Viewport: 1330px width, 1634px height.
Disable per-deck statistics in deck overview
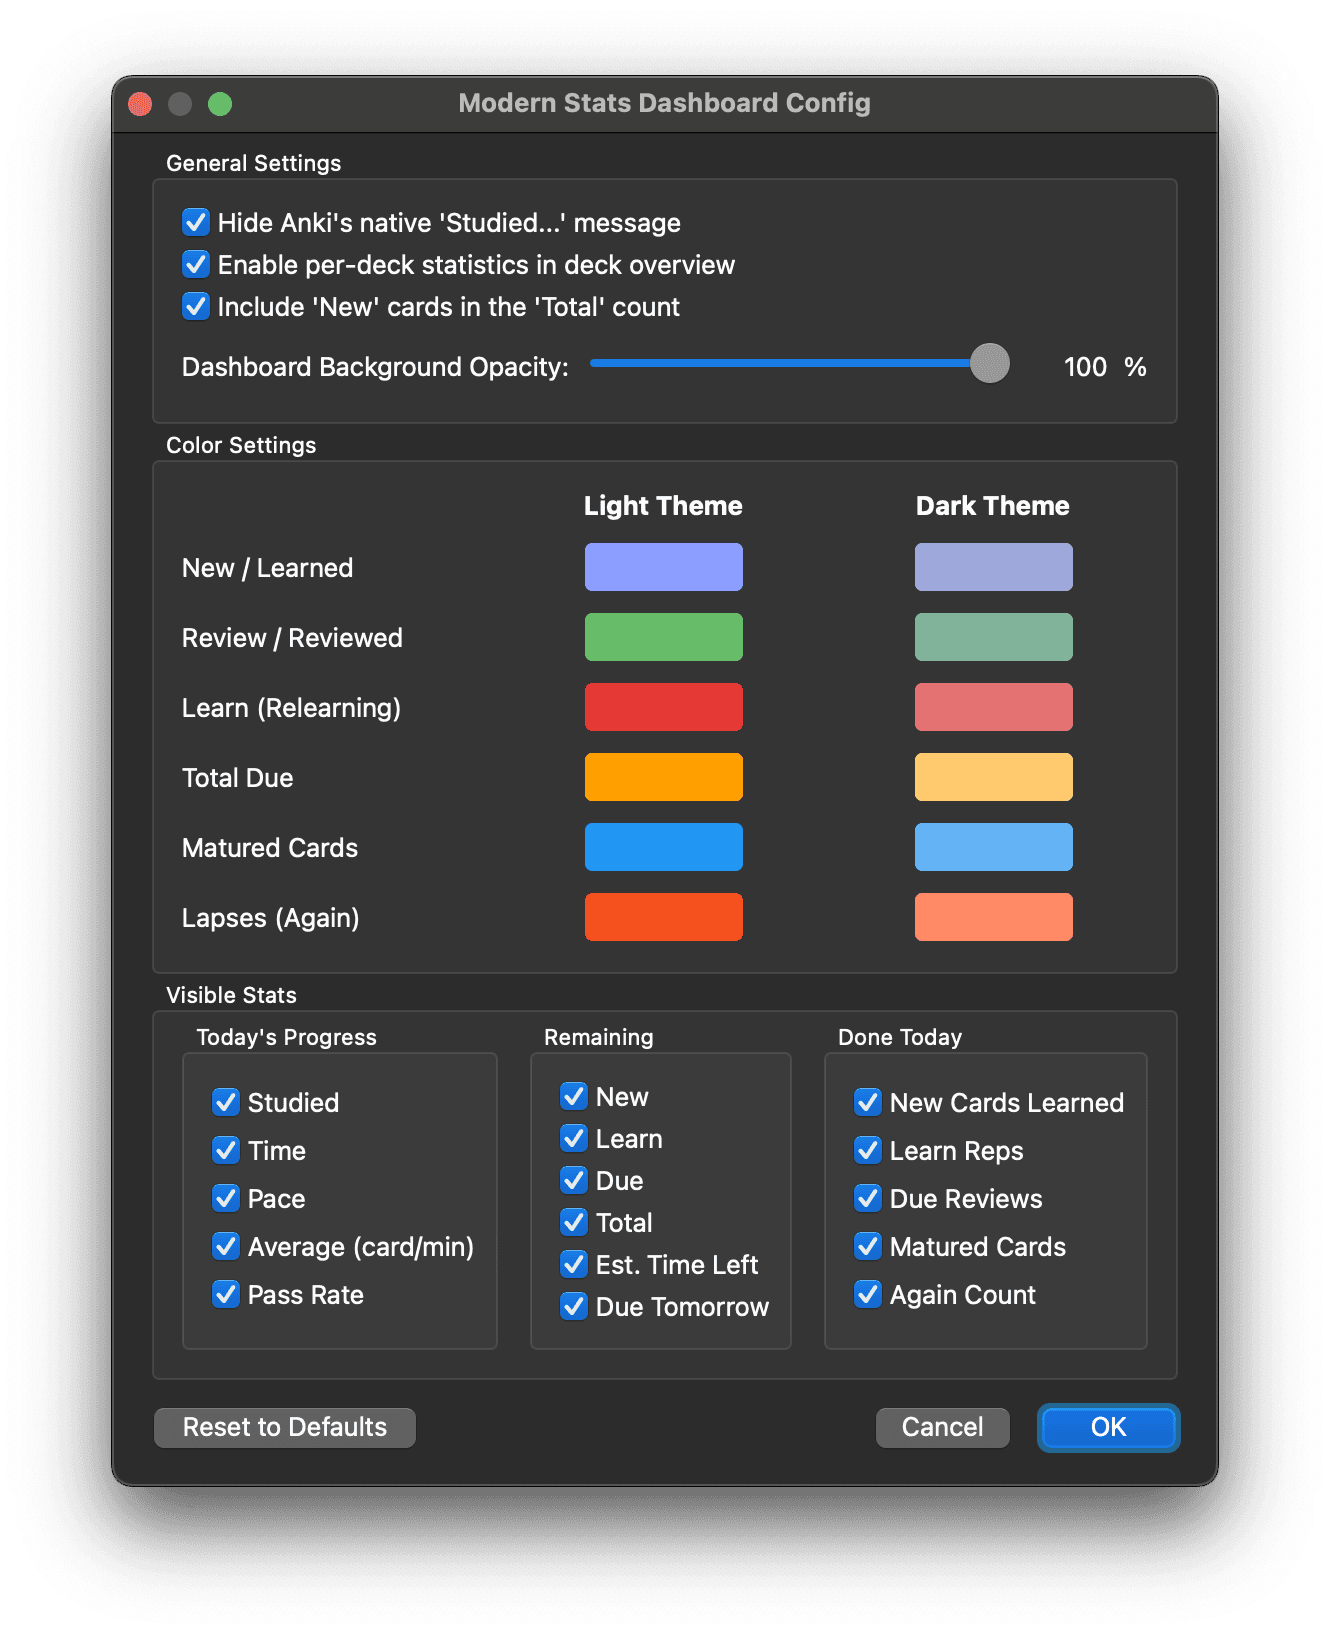coord(196,264)
